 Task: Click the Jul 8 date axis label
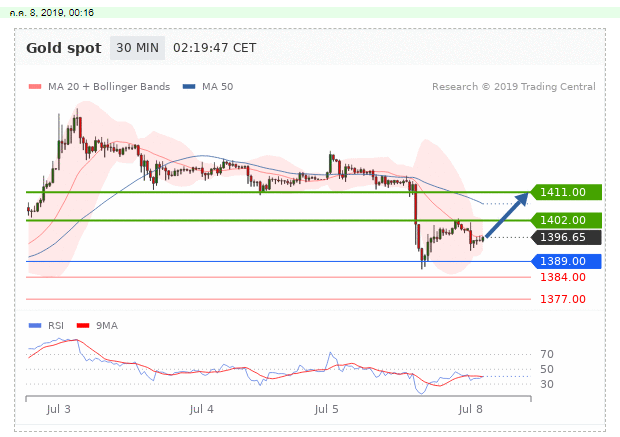(471, 409)
